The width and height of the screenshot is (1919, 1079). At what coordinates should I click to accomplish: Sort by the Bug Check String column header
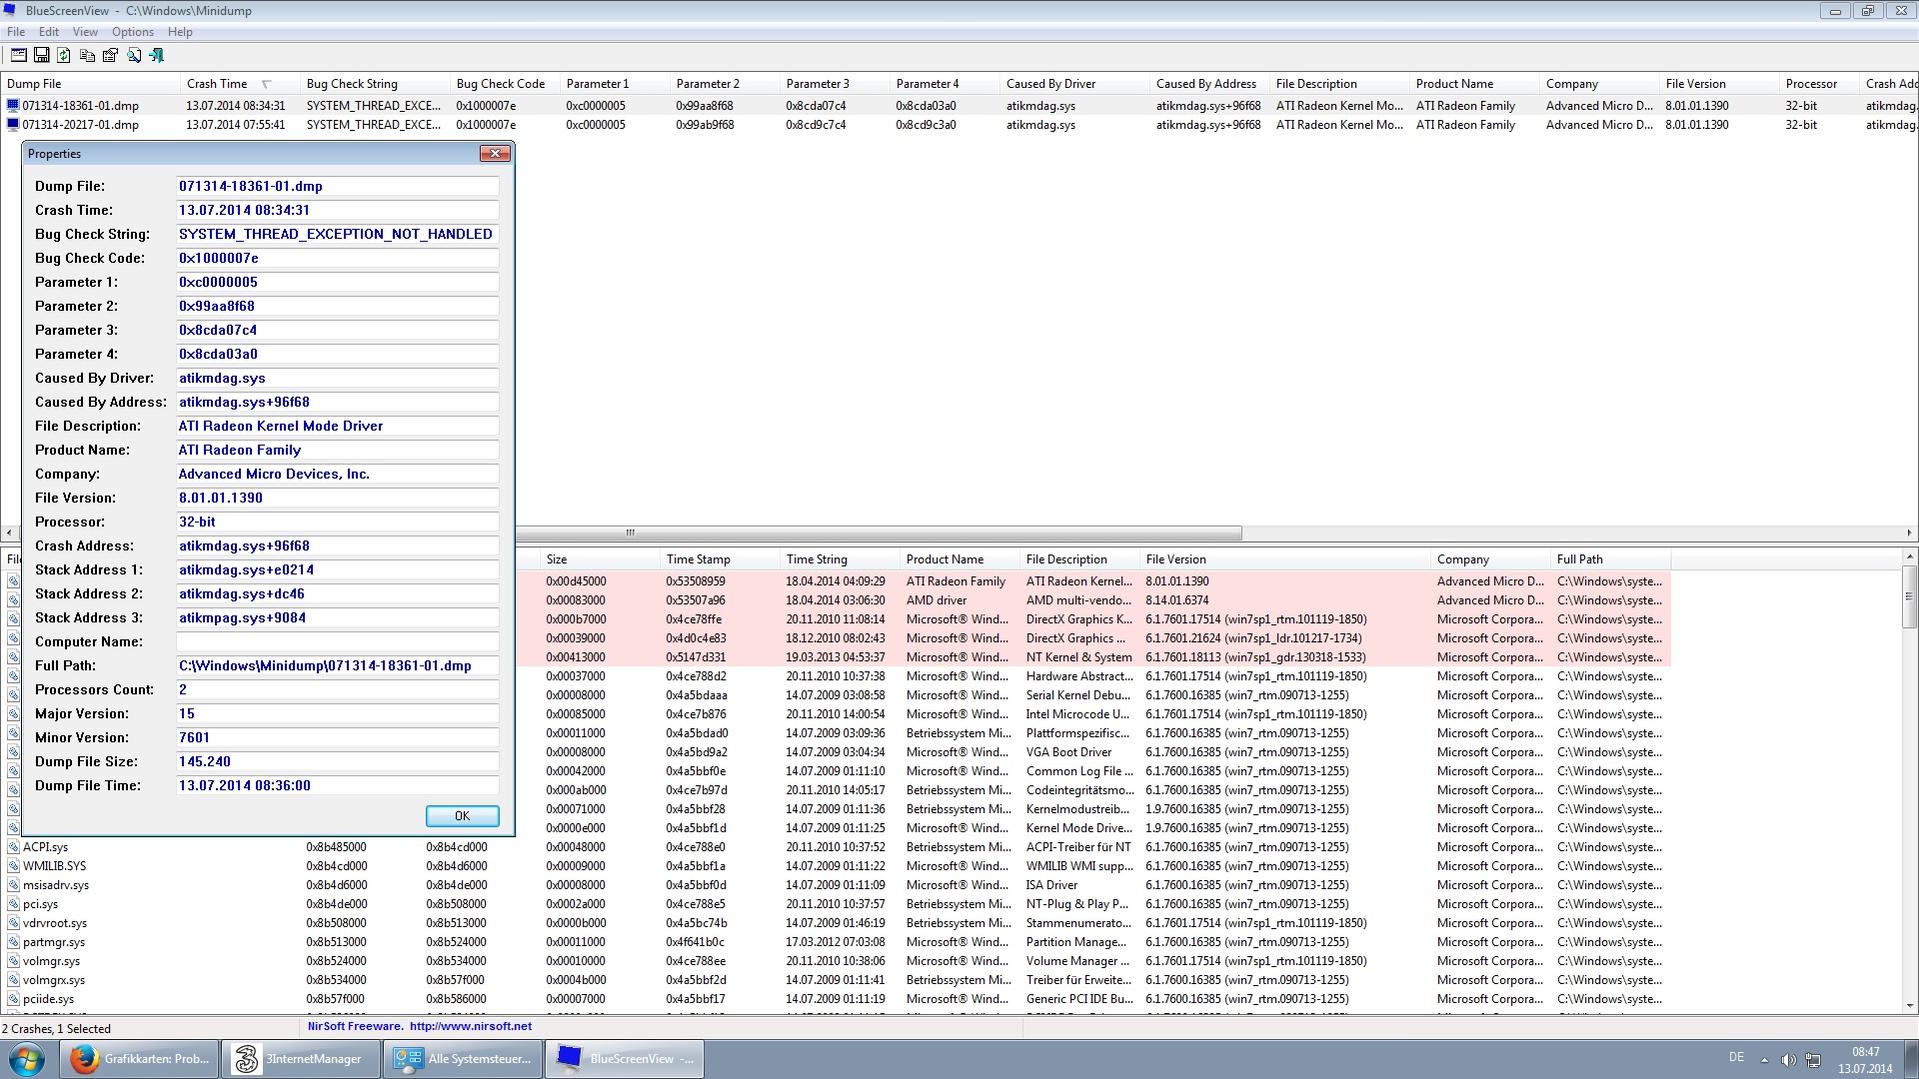point(375,84)
